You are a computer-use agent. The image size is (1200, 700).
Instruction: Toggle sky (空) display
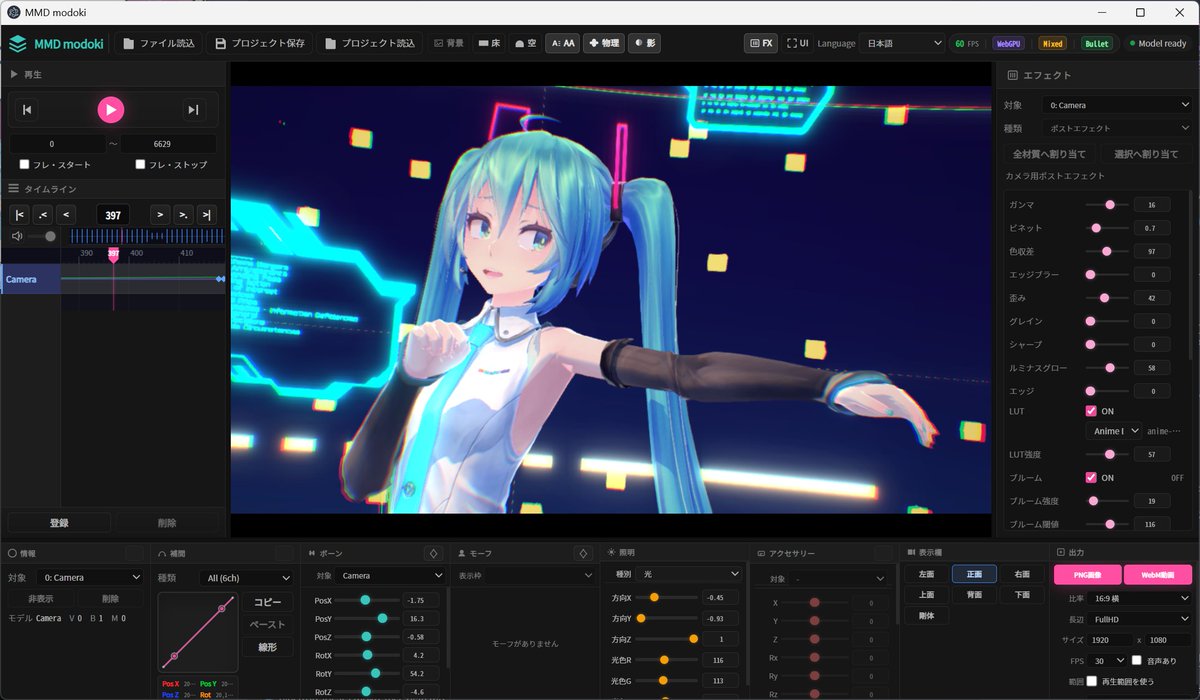[x=525, y=44]
